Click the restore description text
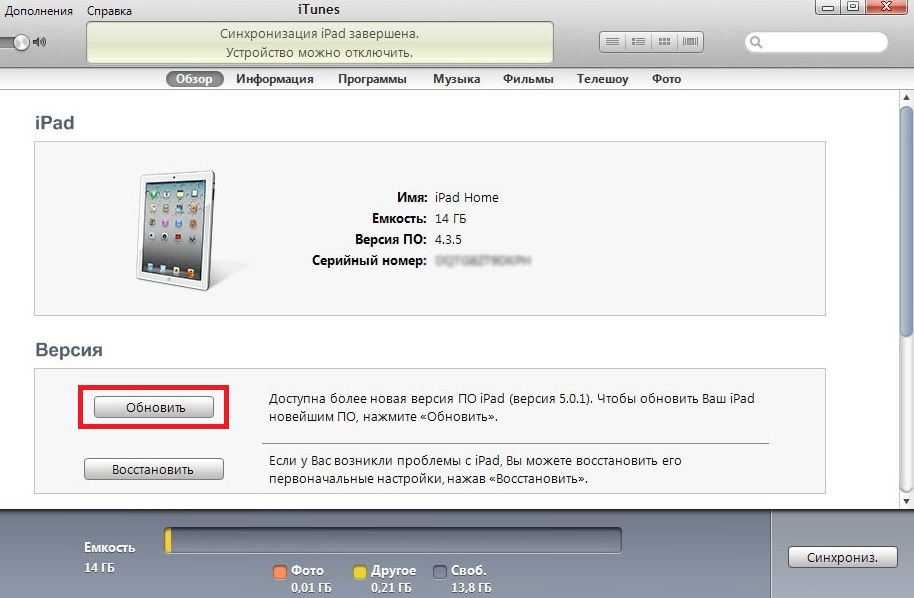Screen dimensions: 914x598 [x=475, y=469]
